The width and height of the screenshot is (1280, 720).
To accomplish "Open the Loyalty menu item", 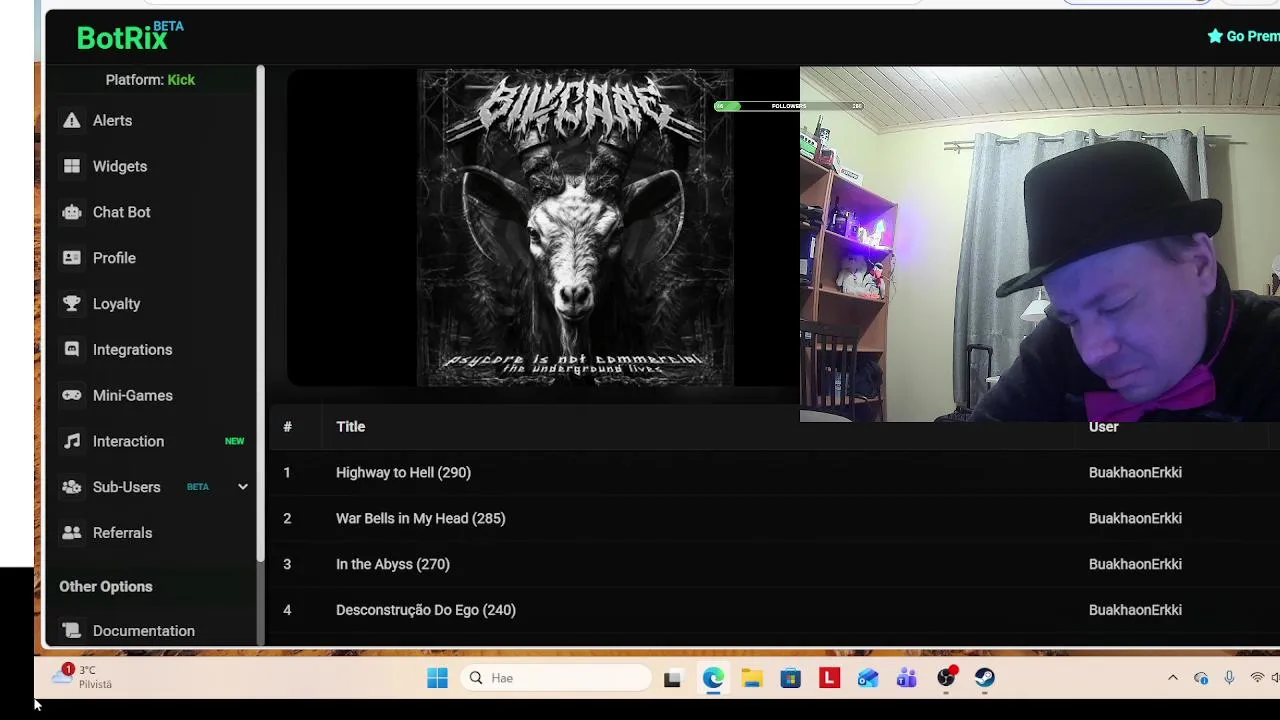I will pos(116,304).
